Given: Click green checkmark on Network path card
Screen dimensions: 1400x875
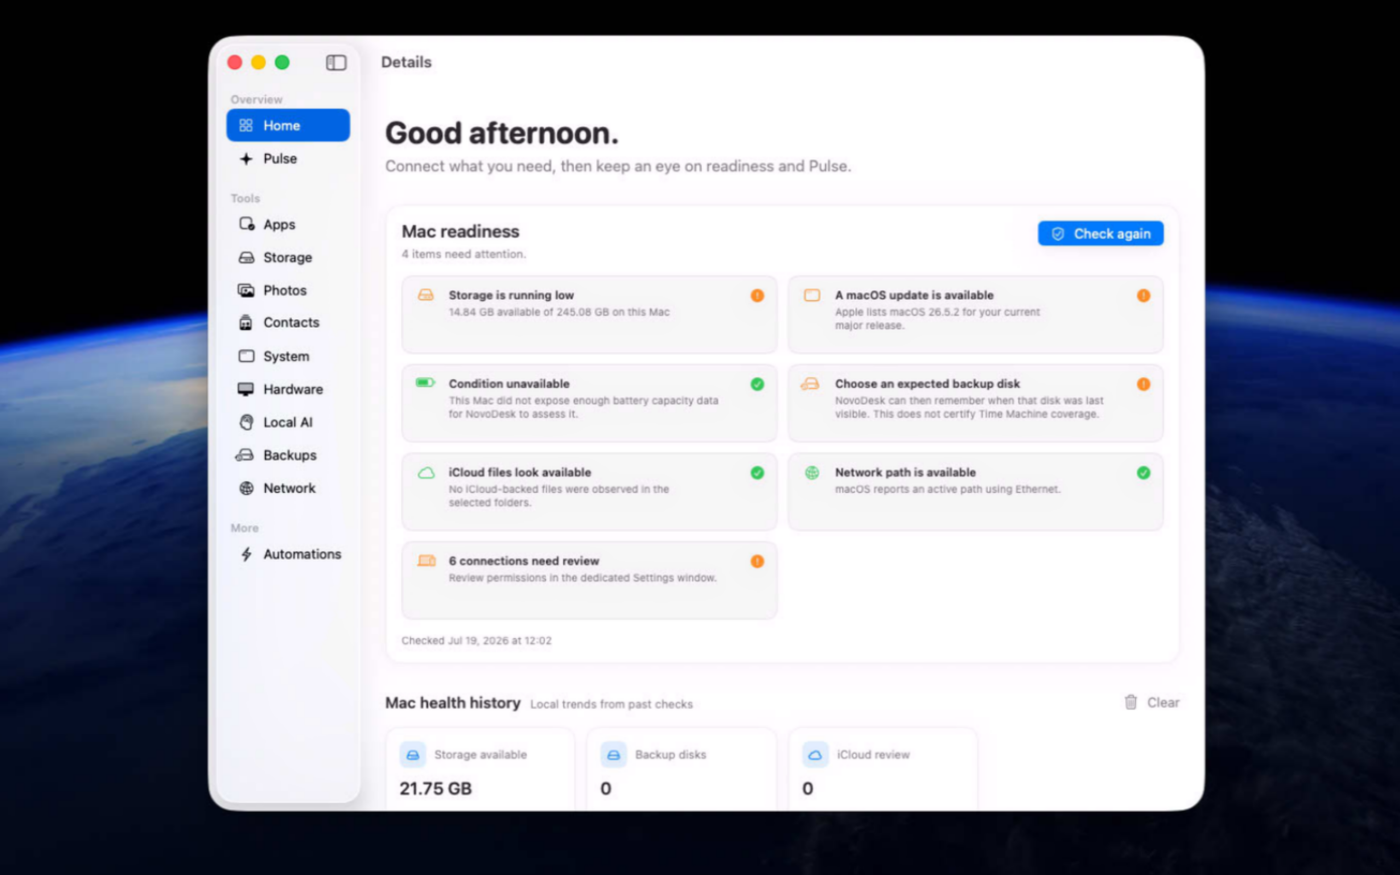Looking at the screenshot, I should pyautogui.click(x=1143, y=473).
